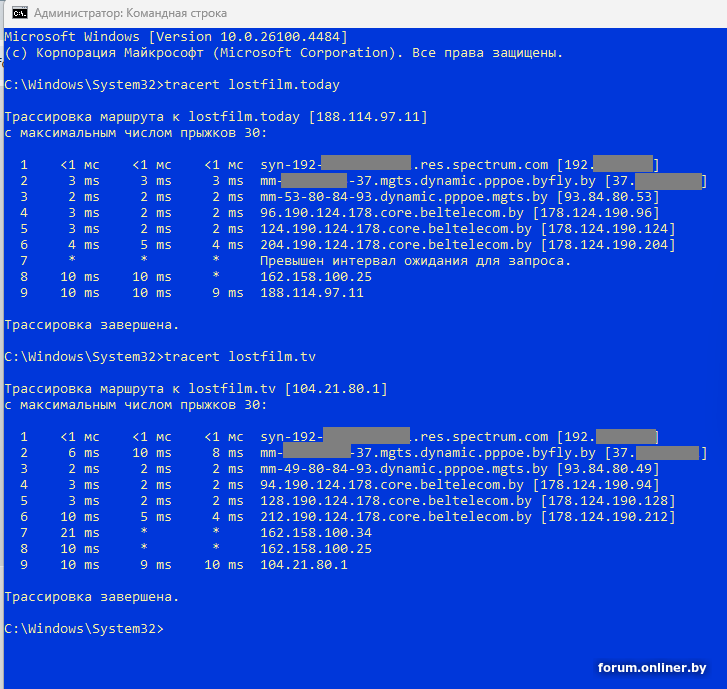This screenshot has height=689, width=727.
Task: Click hostname 128.190.124.178.core.beltelecom.by
Action: (395, 501)
